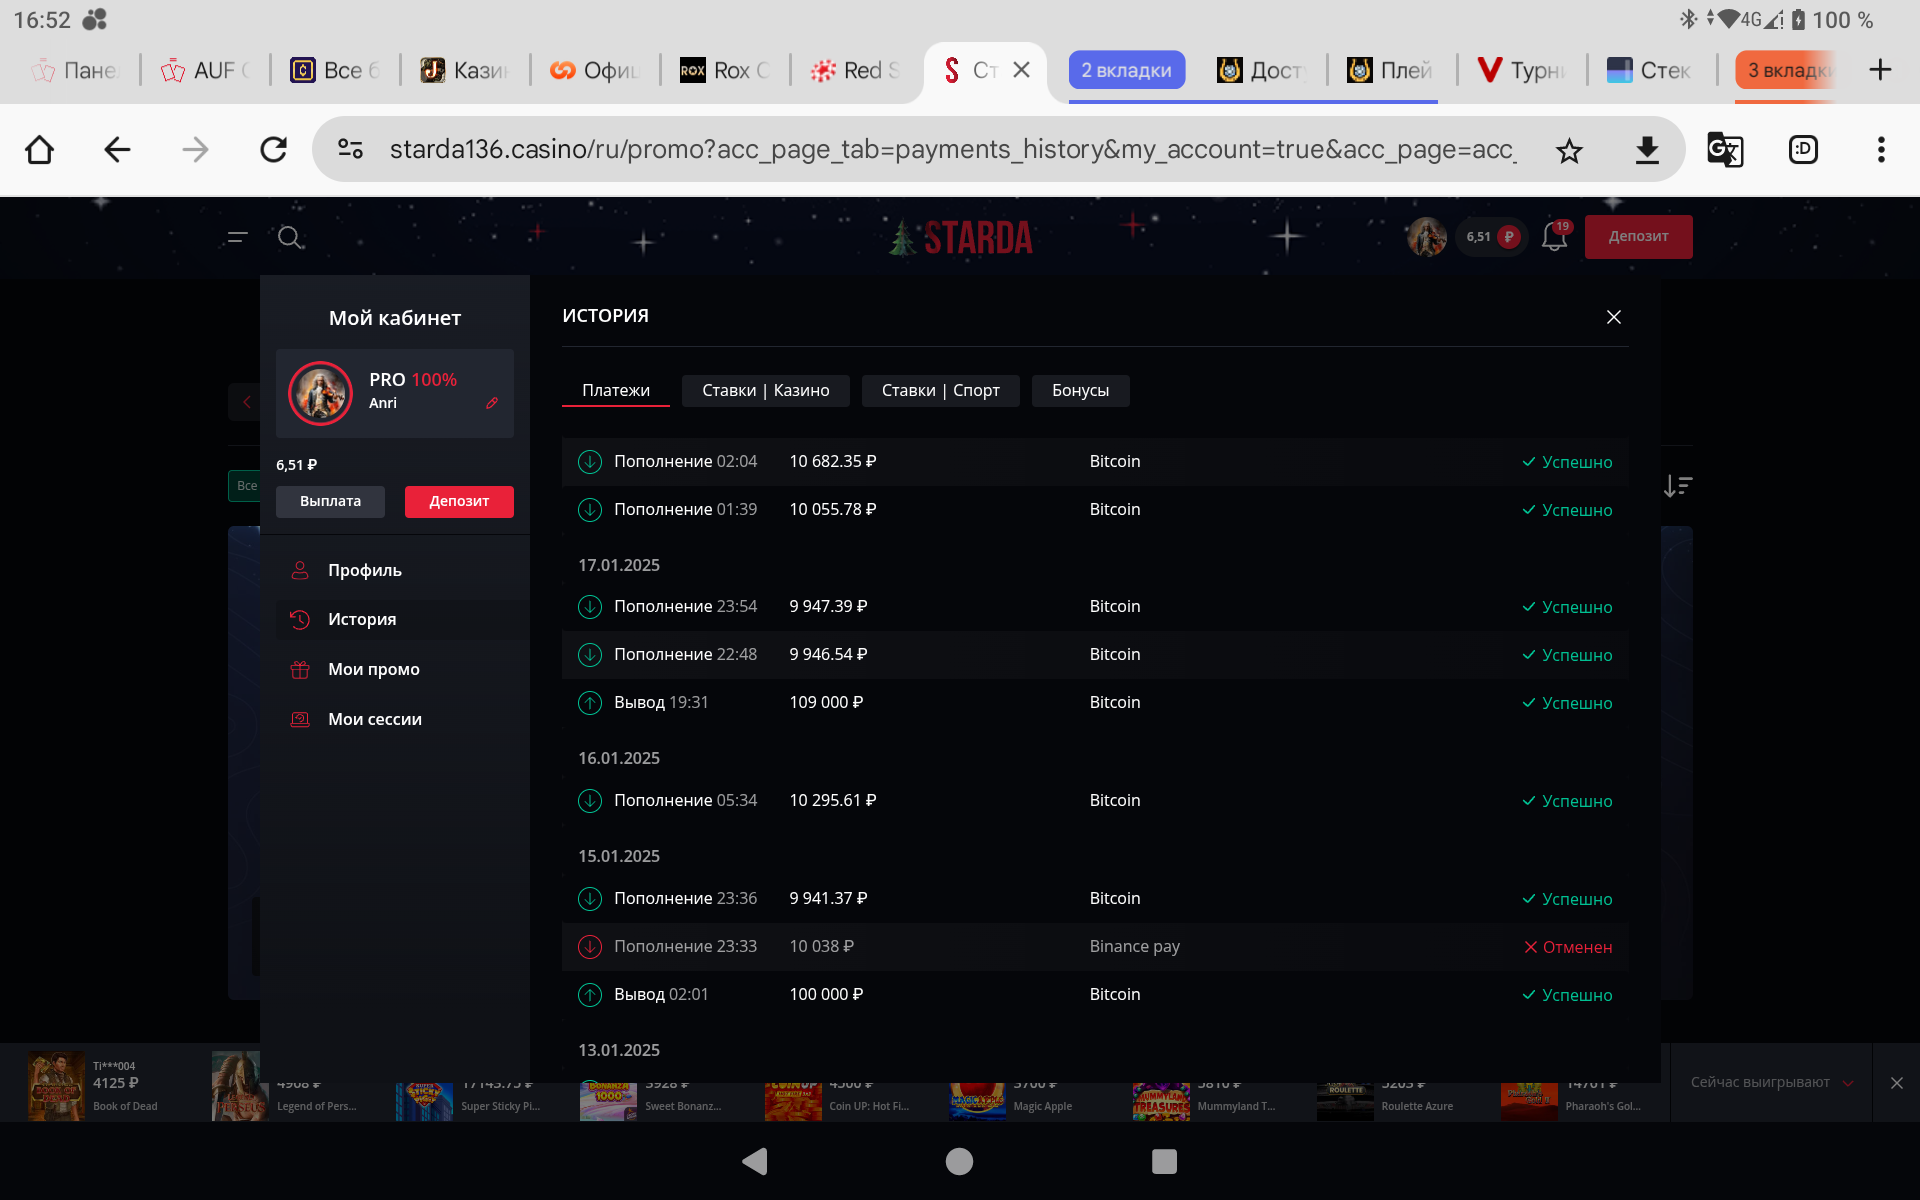
Task: Switch to the Ставки | Казино tab
Action: [x=765, y=391]
